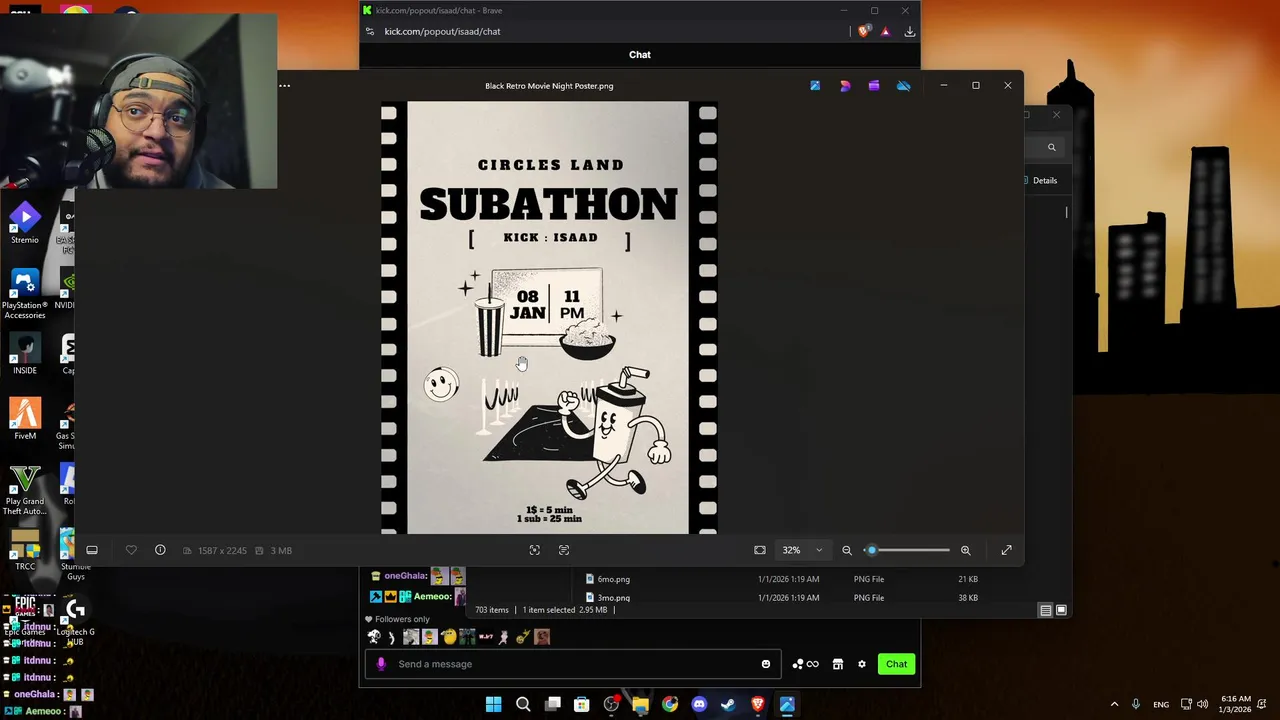Click the scan text icon in Photos
This screenshot has width=1280, height=720.
click(x=564, y=550)
